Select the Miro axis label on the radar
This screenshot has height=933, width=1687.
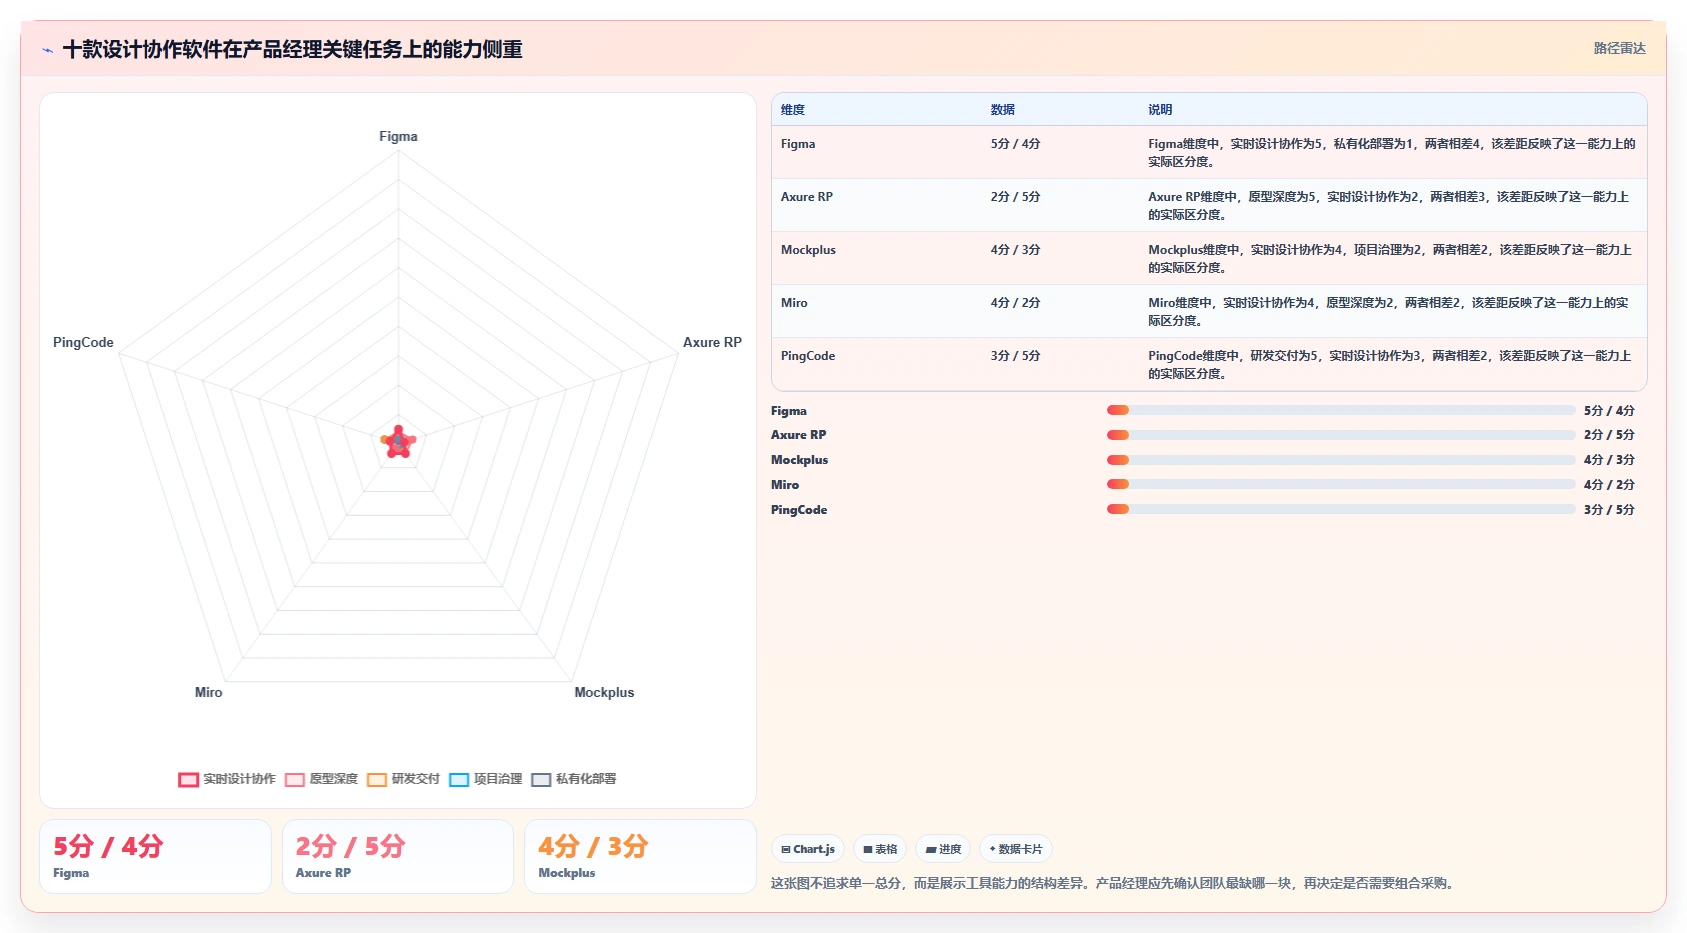pyautogui.click(x=208, y=692)
